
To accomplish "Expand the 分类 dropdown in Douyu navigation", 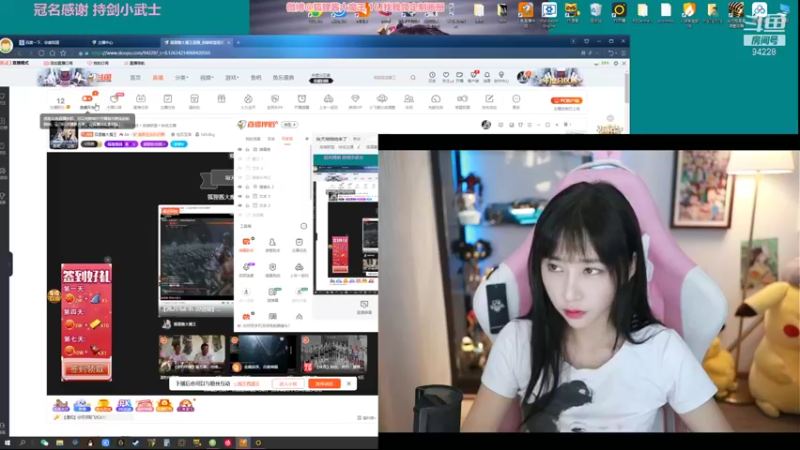I will point(182,78).
